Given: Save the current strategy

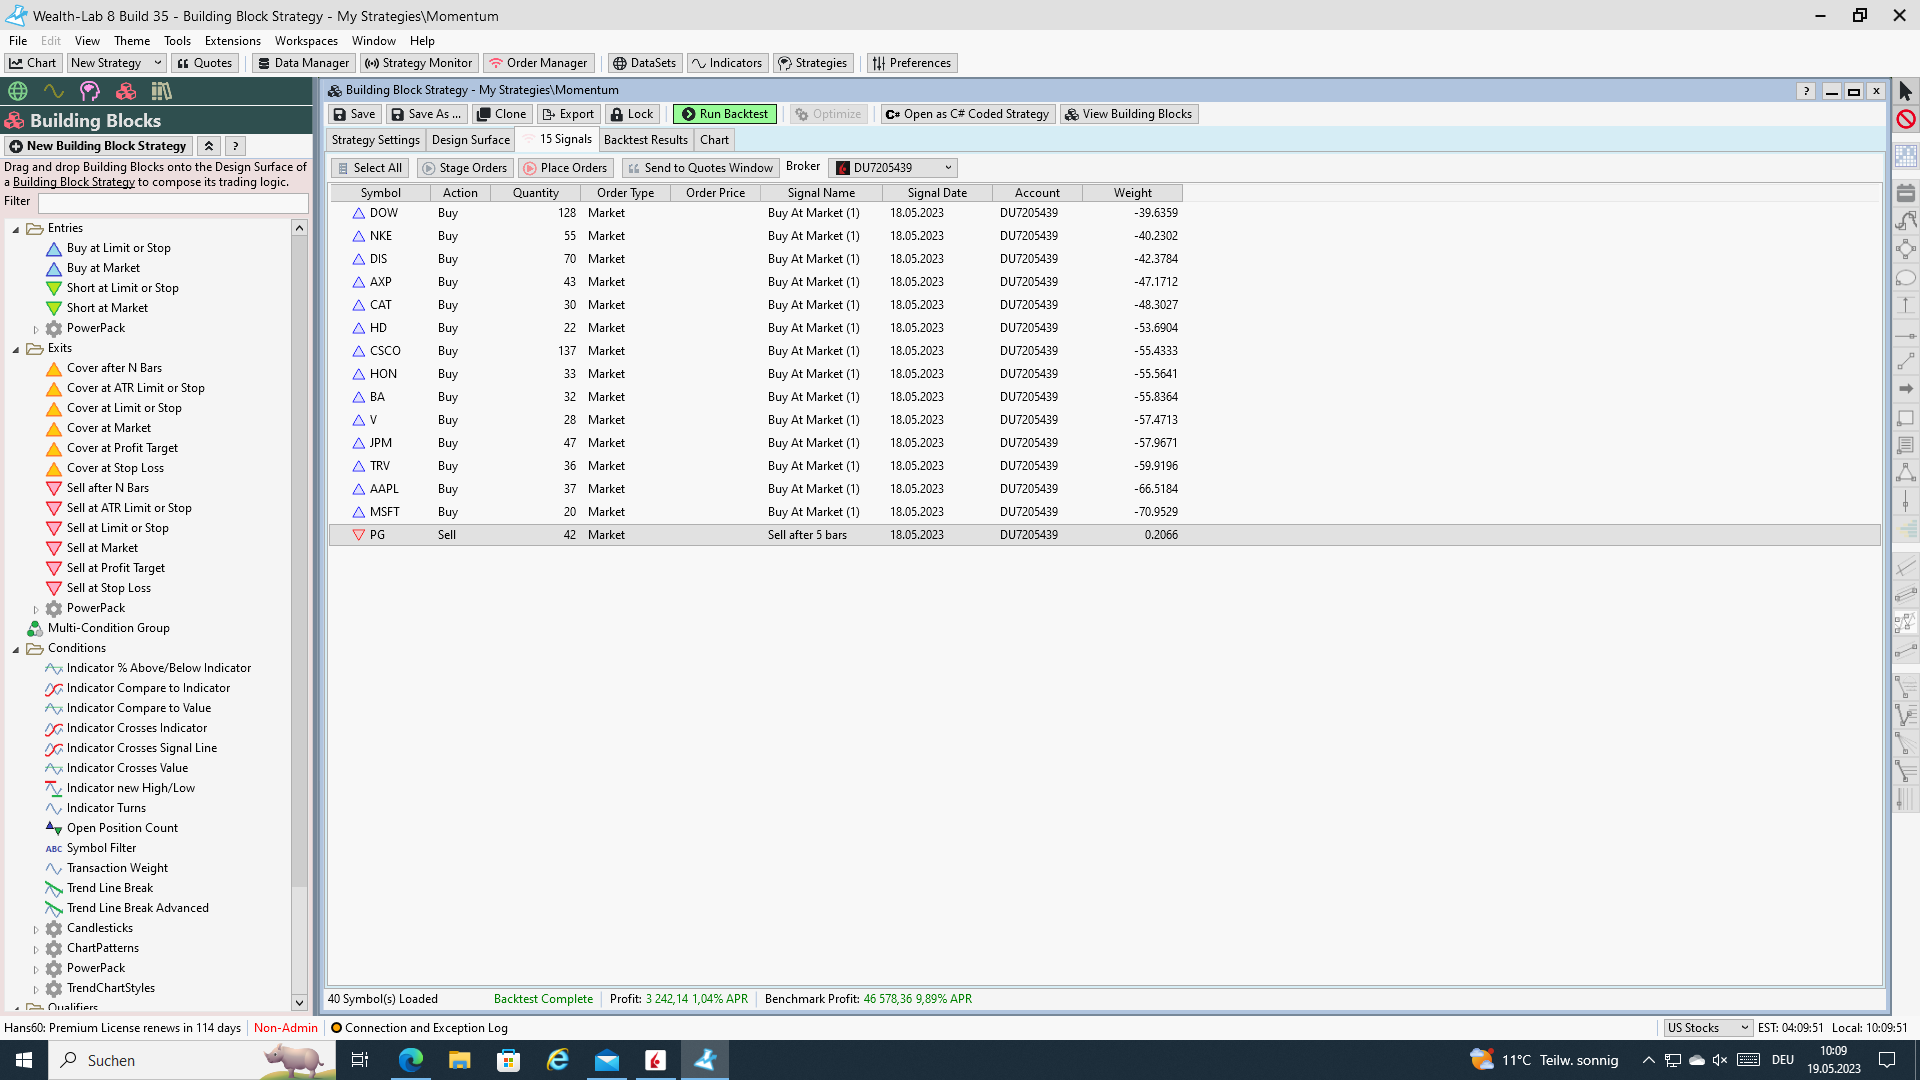Looking at the screenshot, I should click(354, 114).
